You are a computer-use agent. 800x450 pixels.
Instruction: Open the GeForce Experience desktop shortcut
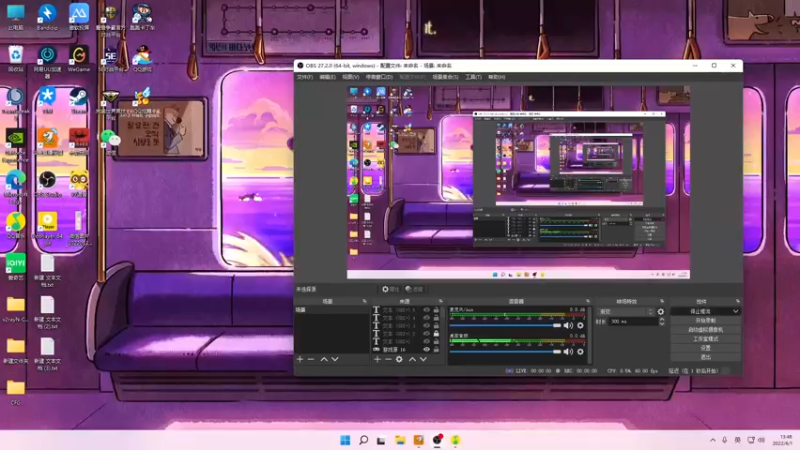click(16, 146)
